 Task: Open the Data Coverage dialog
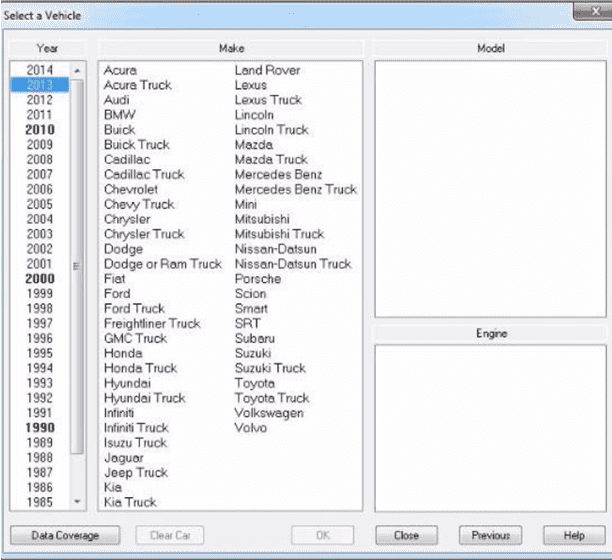pos(65,535)
